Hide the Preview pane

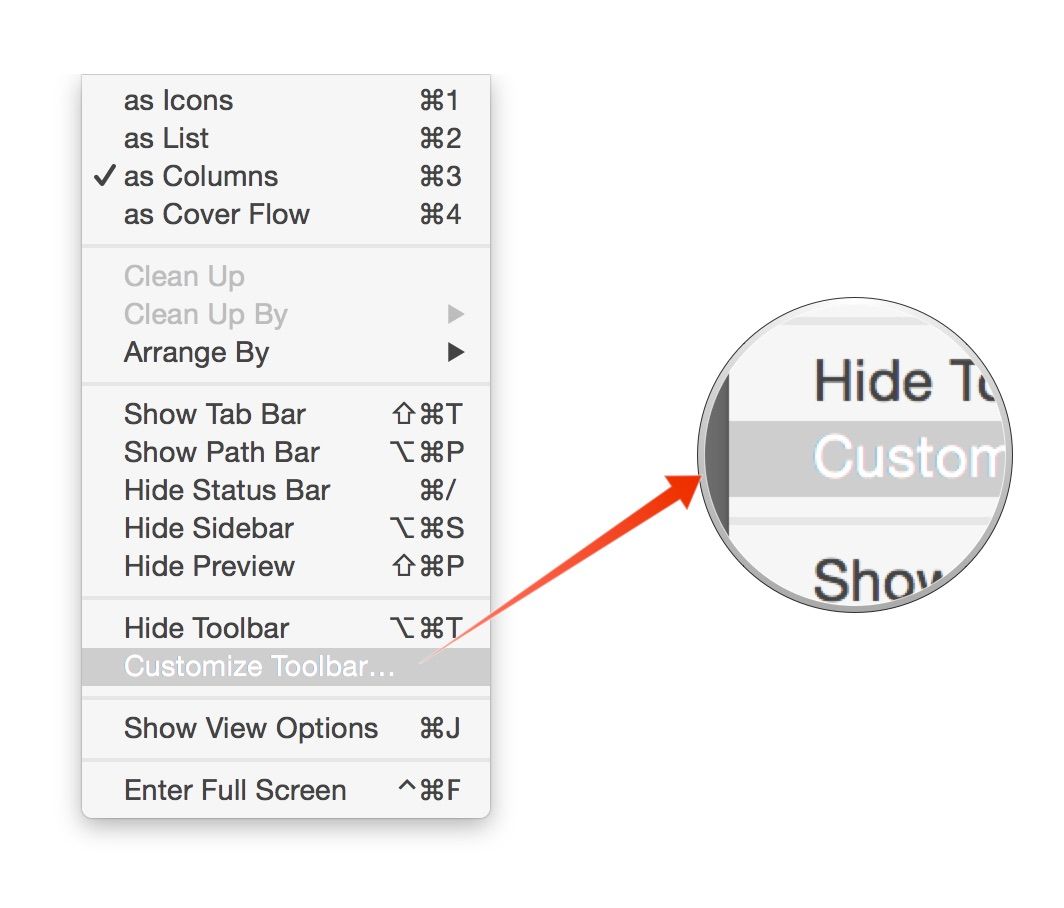(208, 566)
